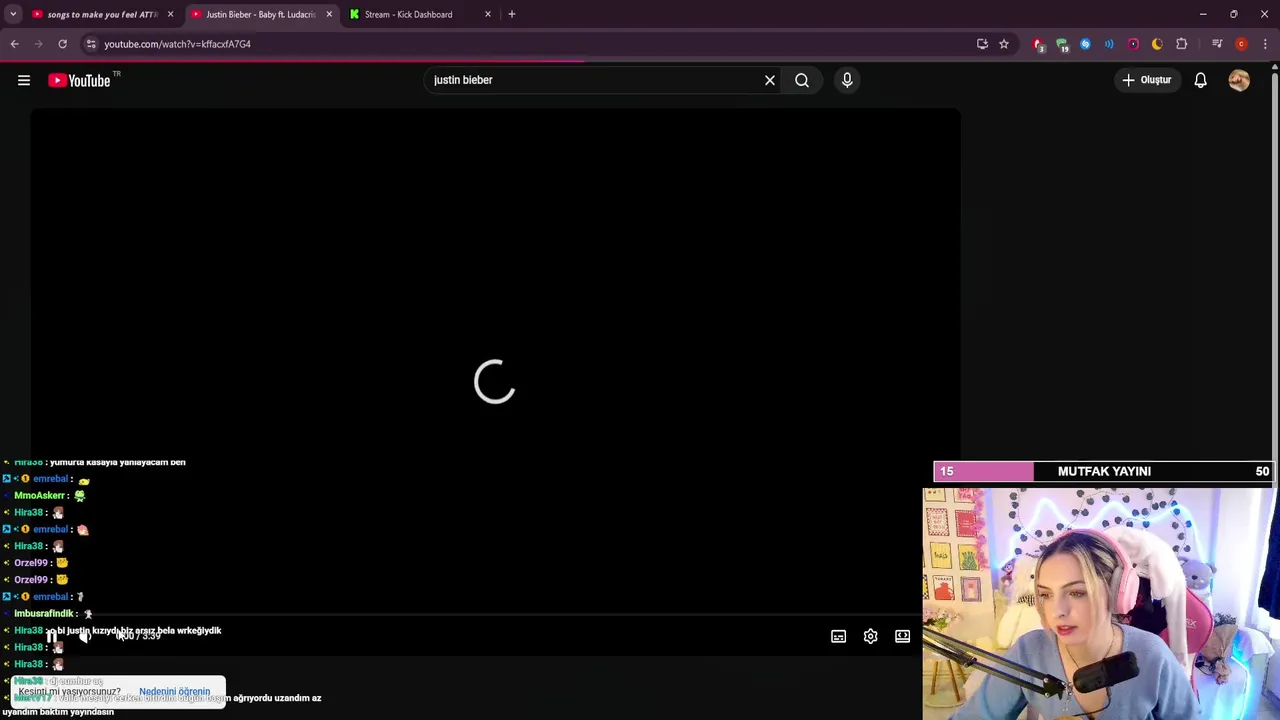Click the video progress bar
The height and width of the screenshot is (720, 1280).
[x=495, y=617]
